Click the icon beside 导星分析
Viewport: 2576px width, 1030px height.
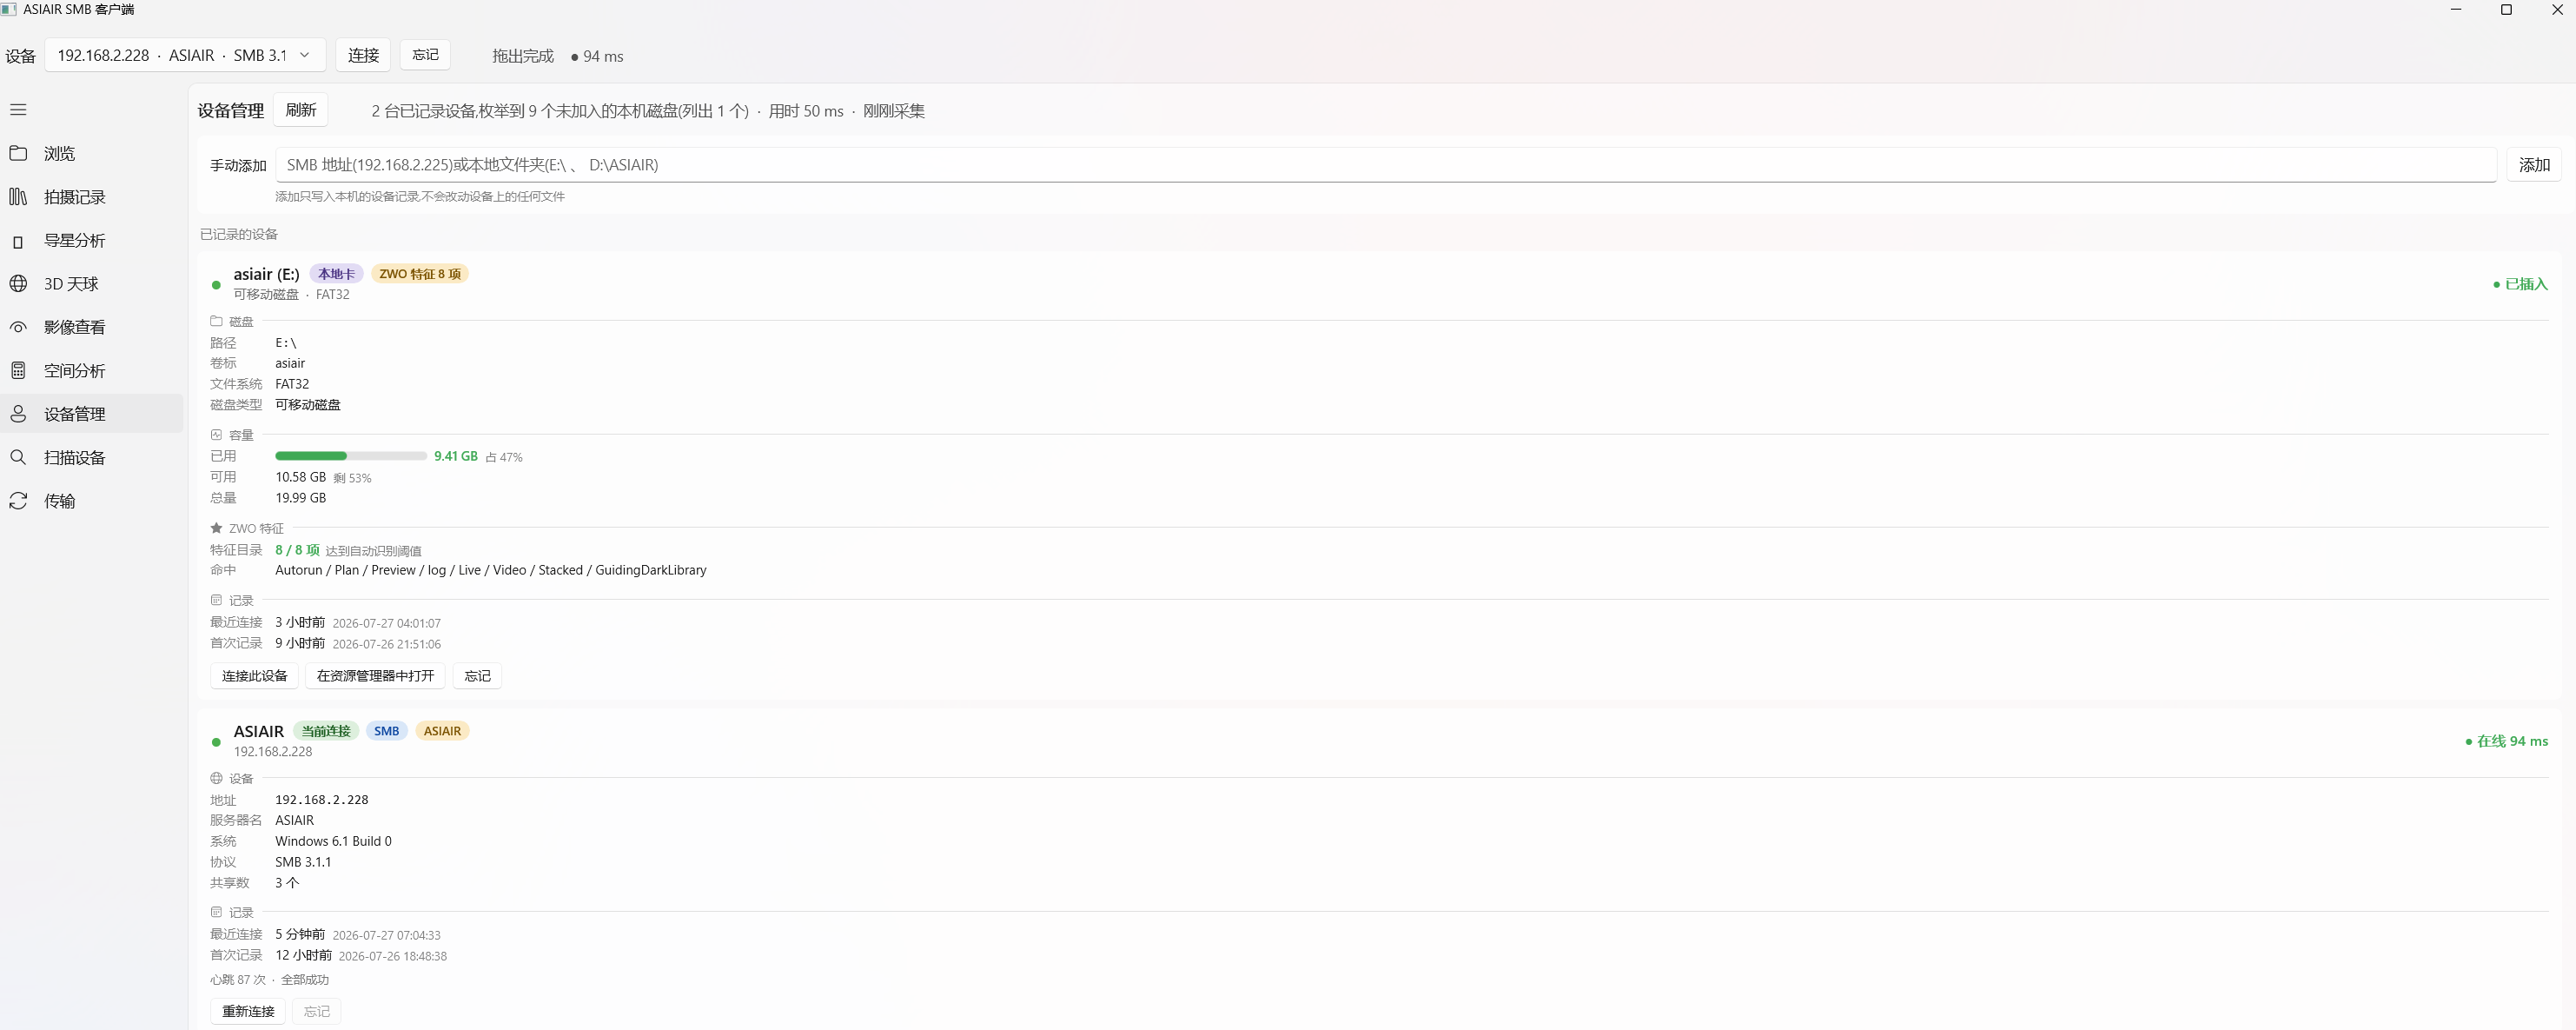tap(18, 241)
